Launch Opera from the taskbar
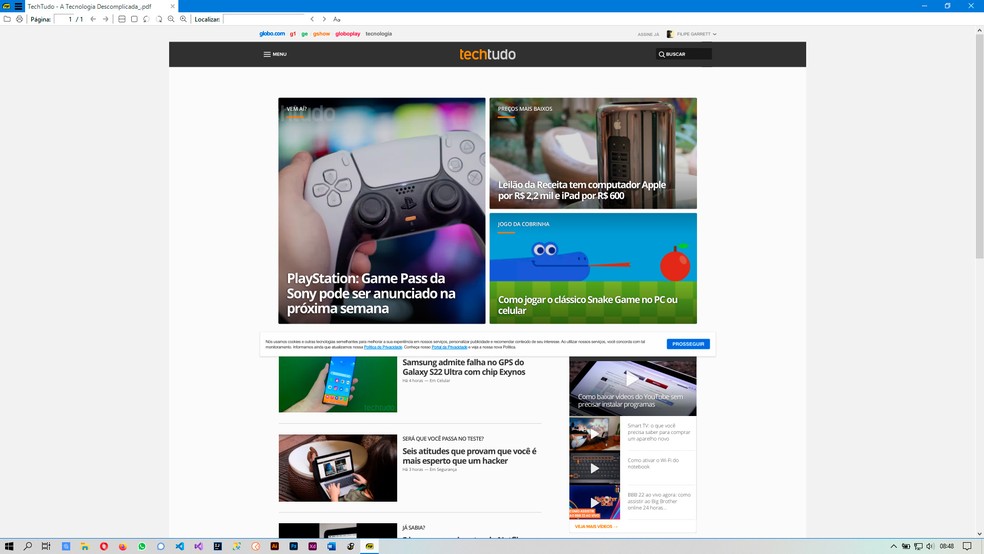 tap(104, 546)
